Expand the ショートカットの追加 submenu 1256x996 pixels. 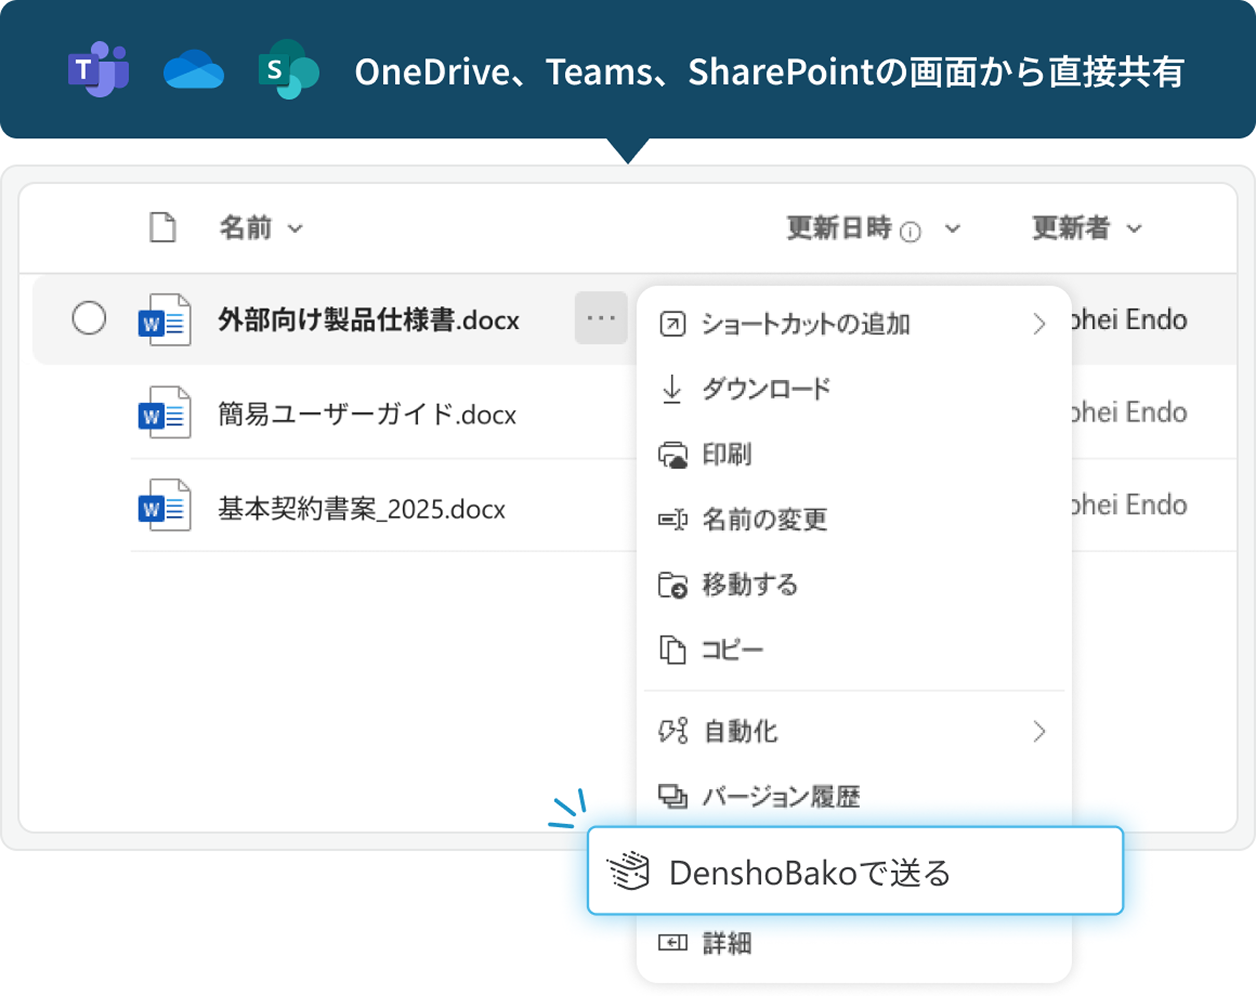pos(1039,324)
